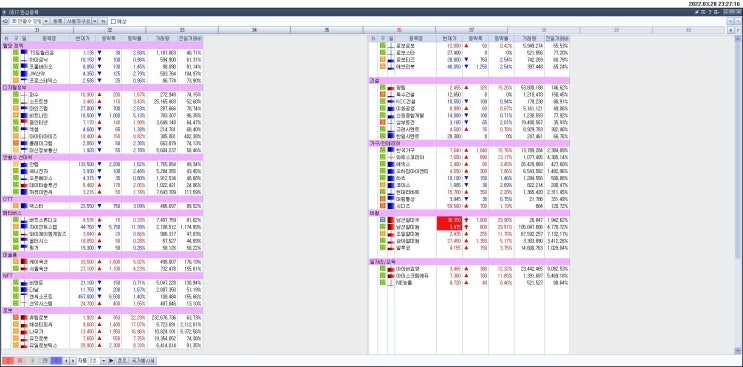Click the highlighted red price cell 남선알미우

[x=449, y=220]
